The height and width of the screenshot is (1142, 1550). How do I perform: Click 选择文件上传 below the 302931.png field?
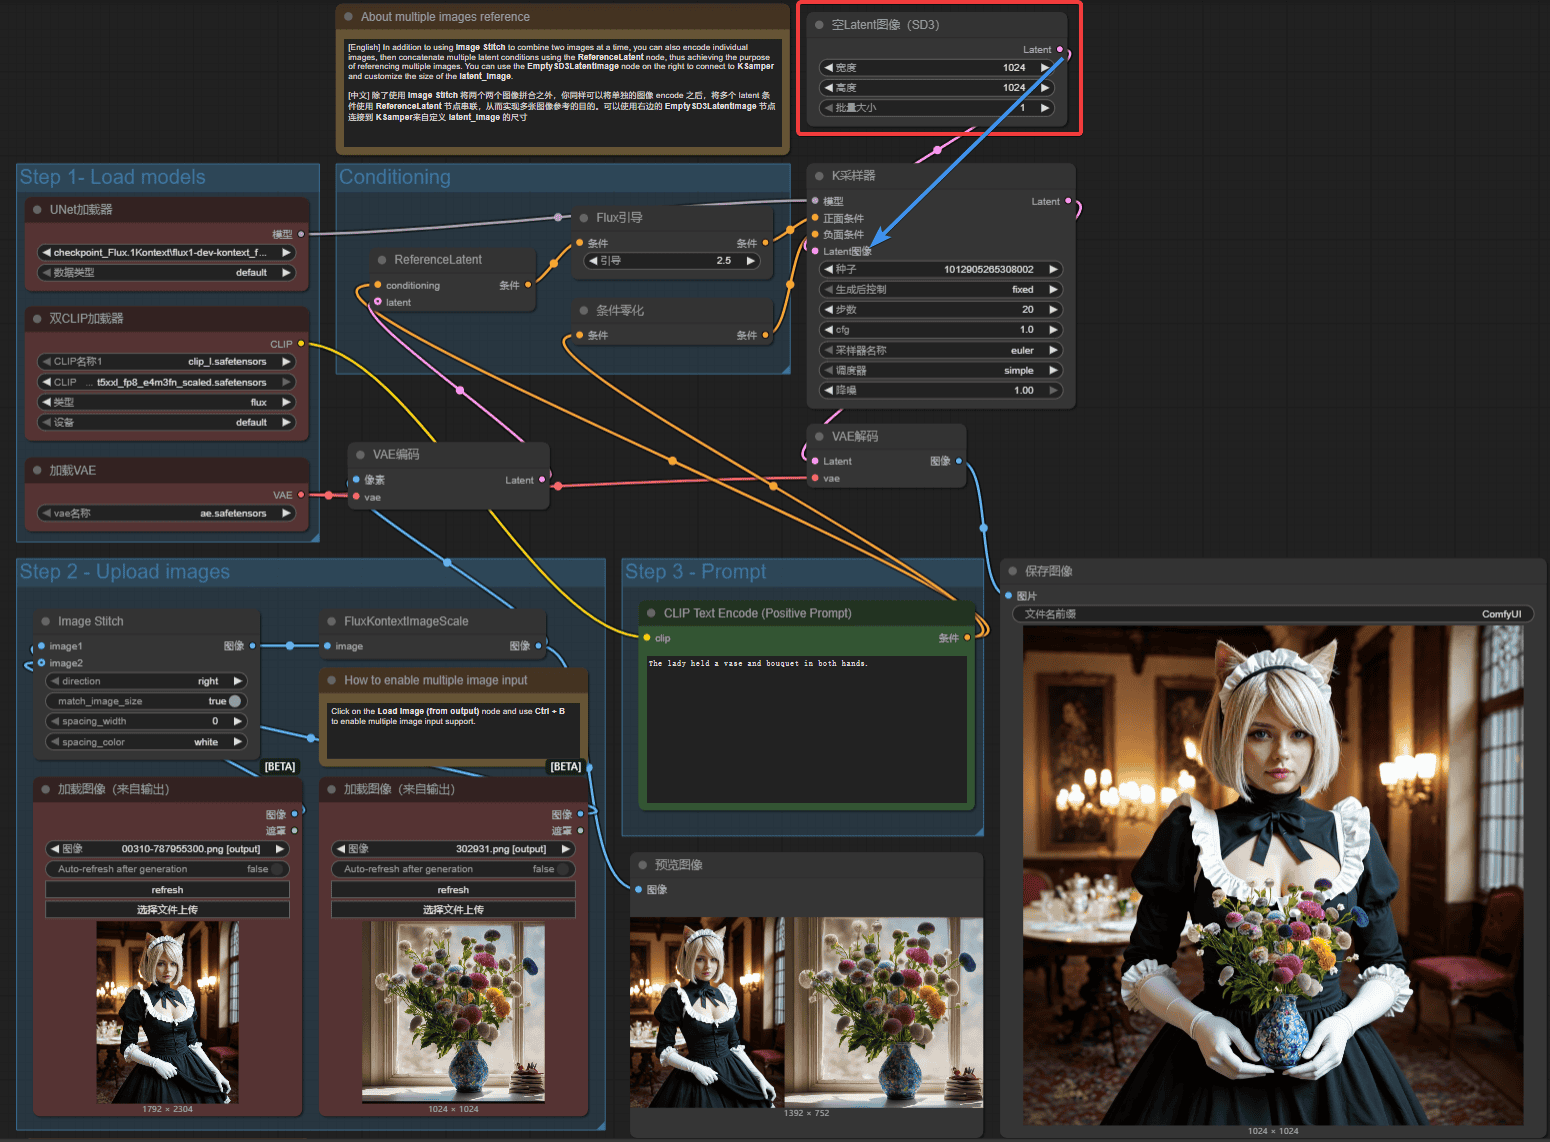tap(452, 910)
